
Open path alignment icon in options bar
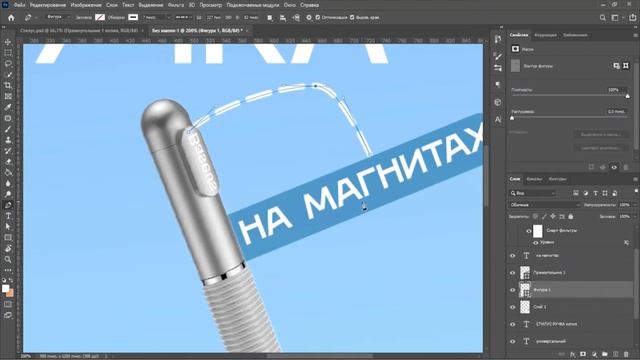(283, 18)
